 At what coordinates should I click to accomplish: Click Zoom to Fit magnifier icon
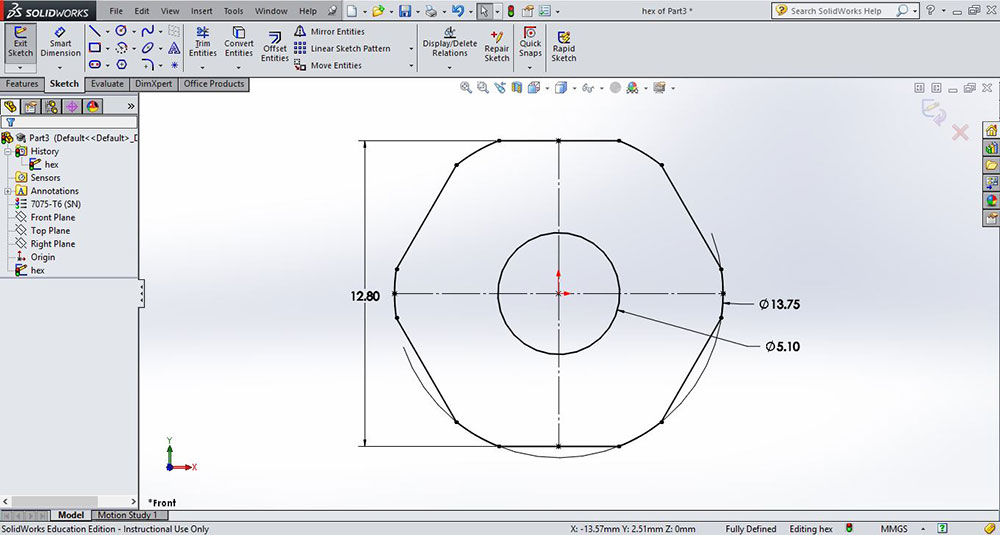[466, 88]
